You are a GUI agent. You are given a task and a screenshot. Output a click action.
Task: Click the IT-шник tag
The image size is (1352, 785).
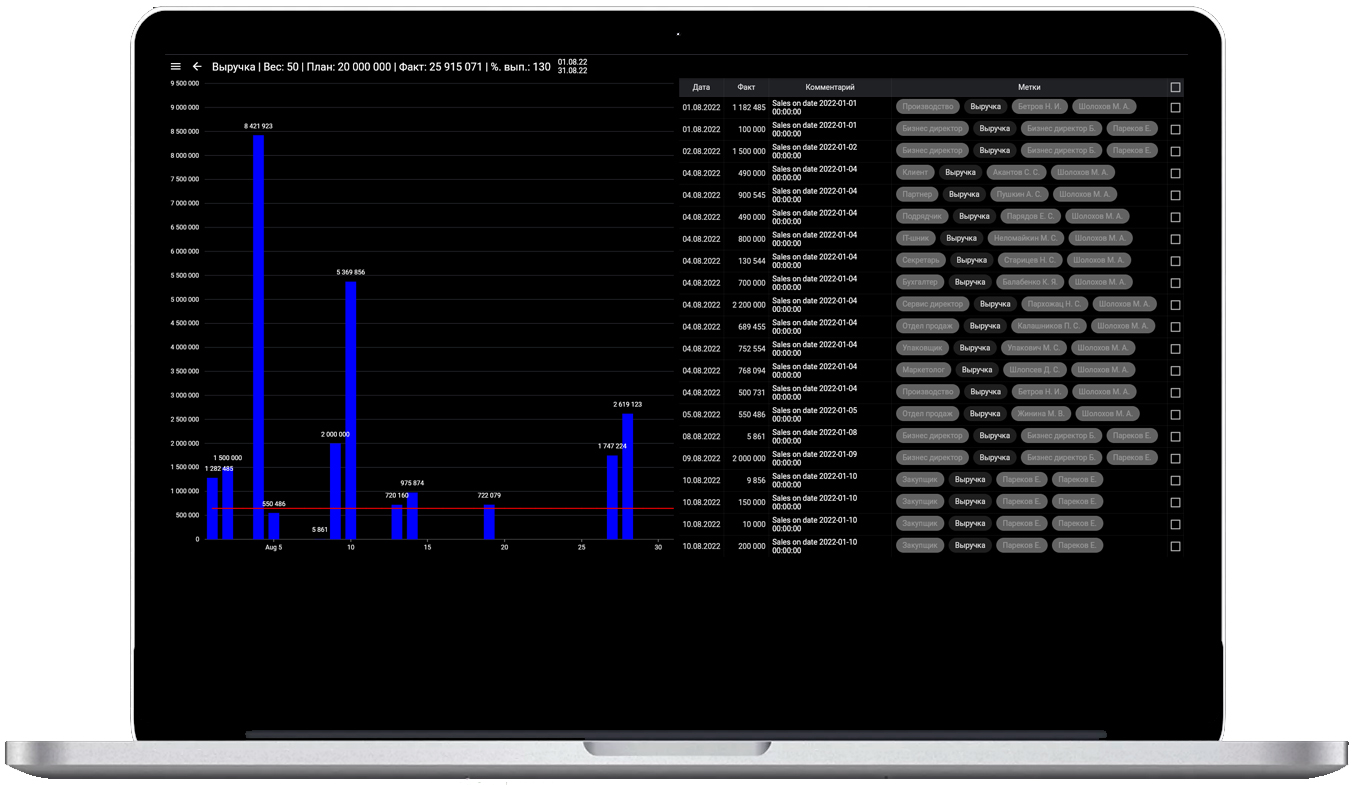(x=916, y=238)
